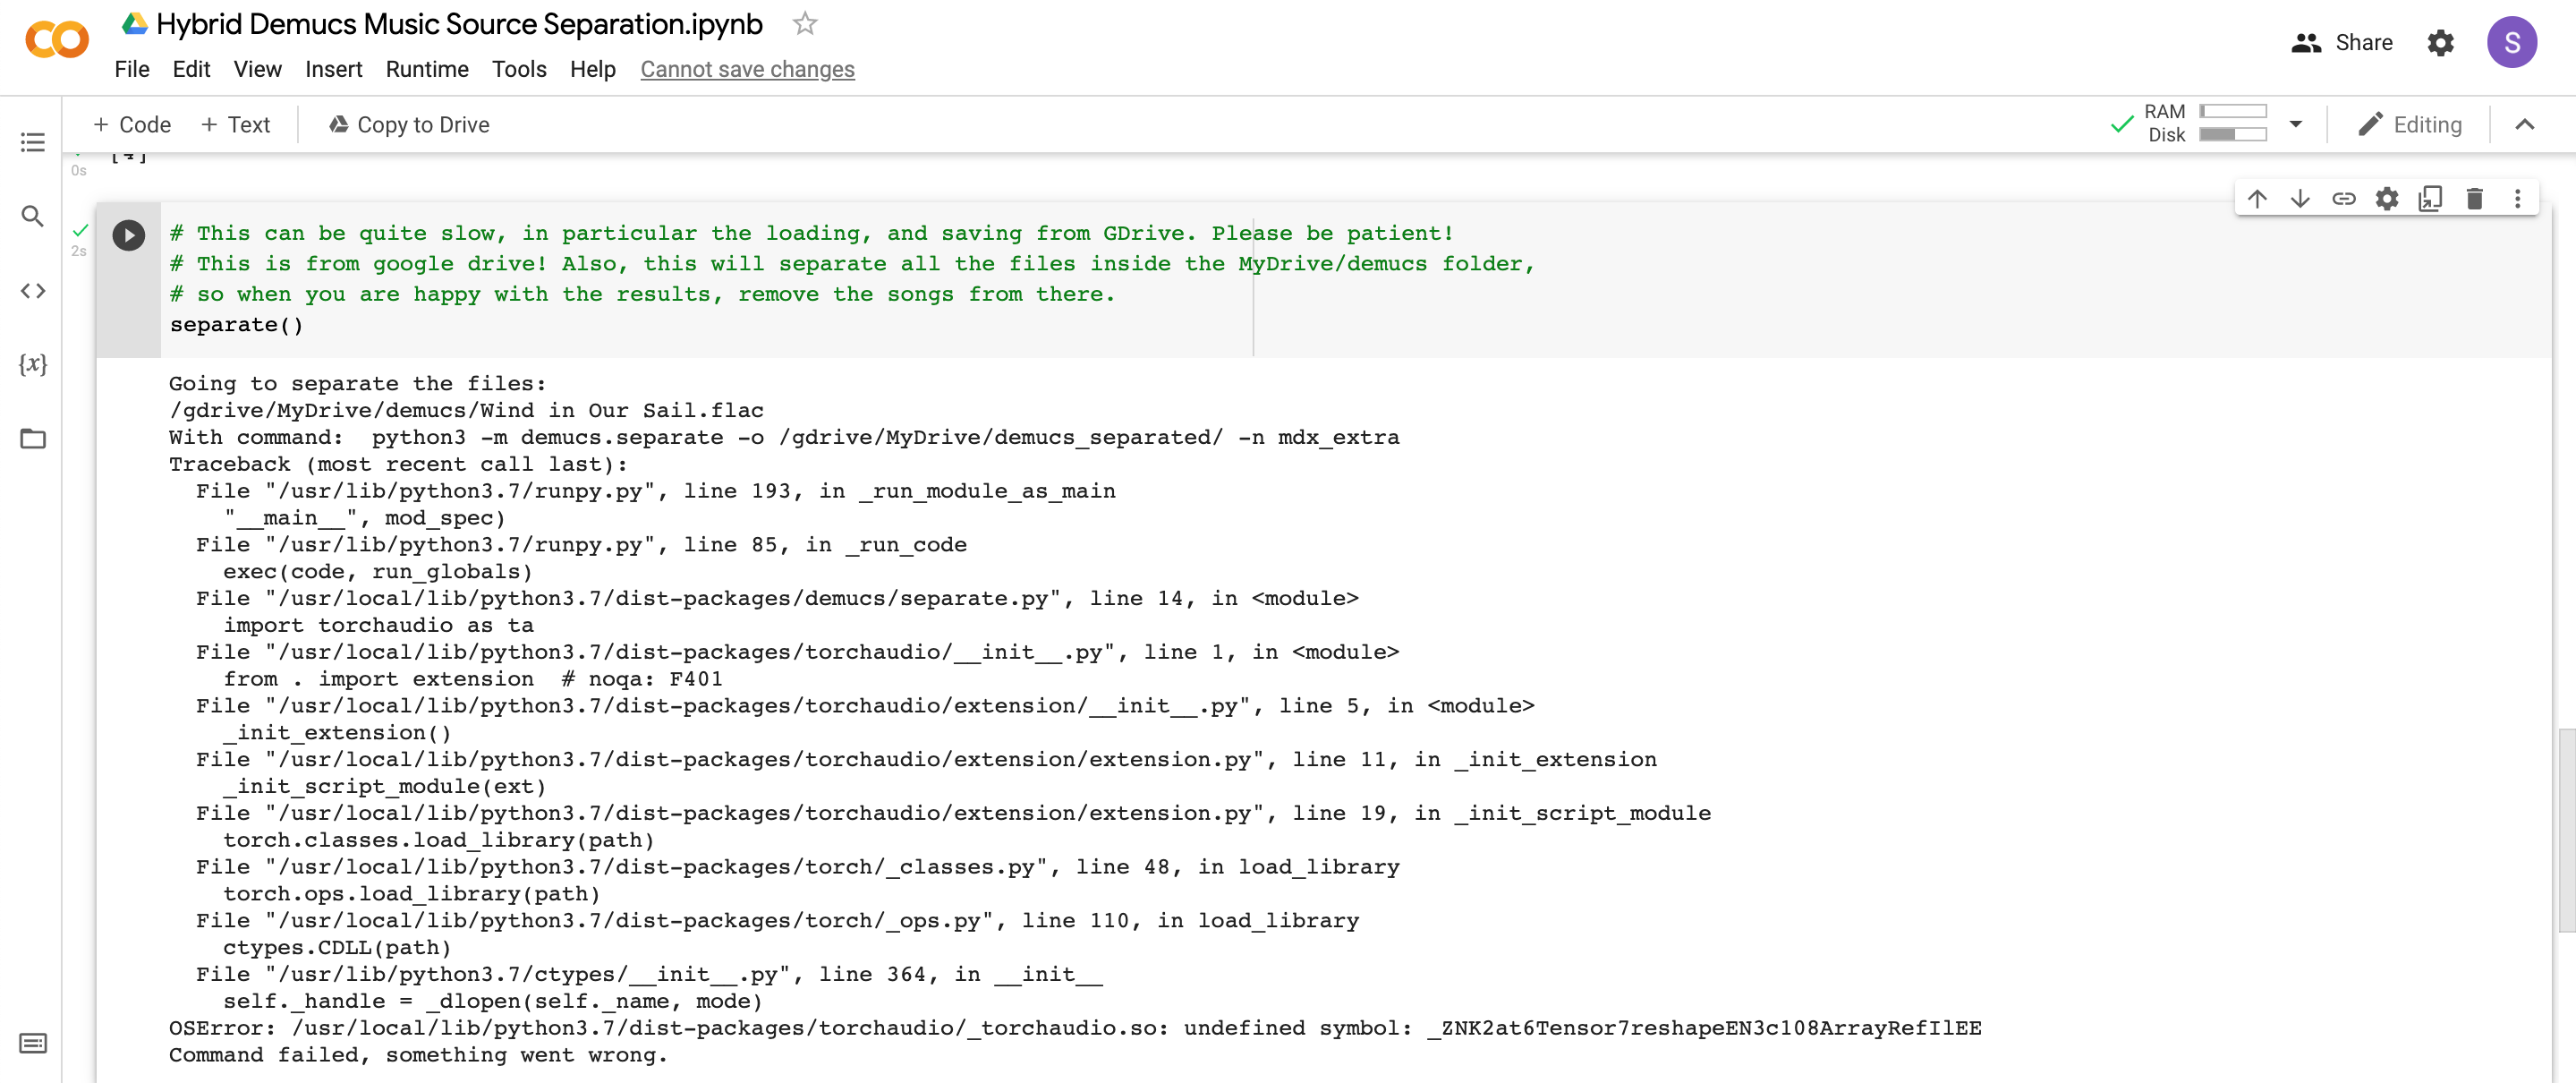Image resolution: width=2576 pixels, height=1083 pixels.
Task: Delete the current cell
Action: coord(2475,198)
